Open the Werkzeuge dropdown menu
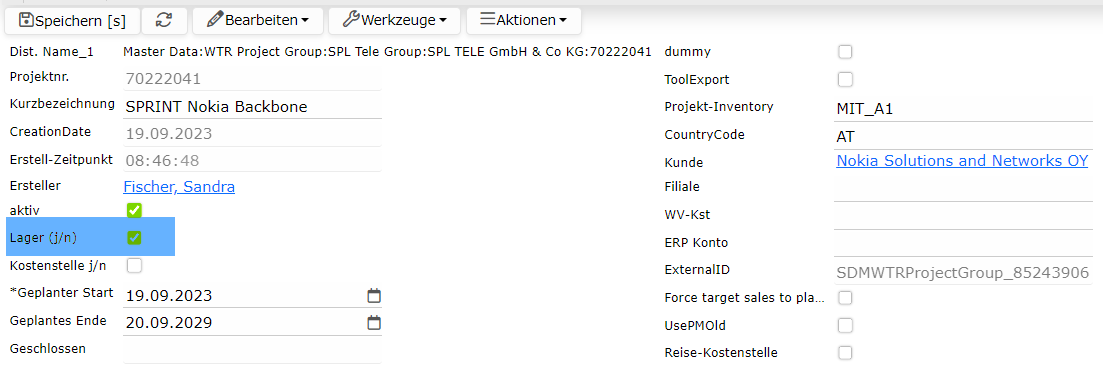Screen dimensions: 1103x369 click(394, 21)
